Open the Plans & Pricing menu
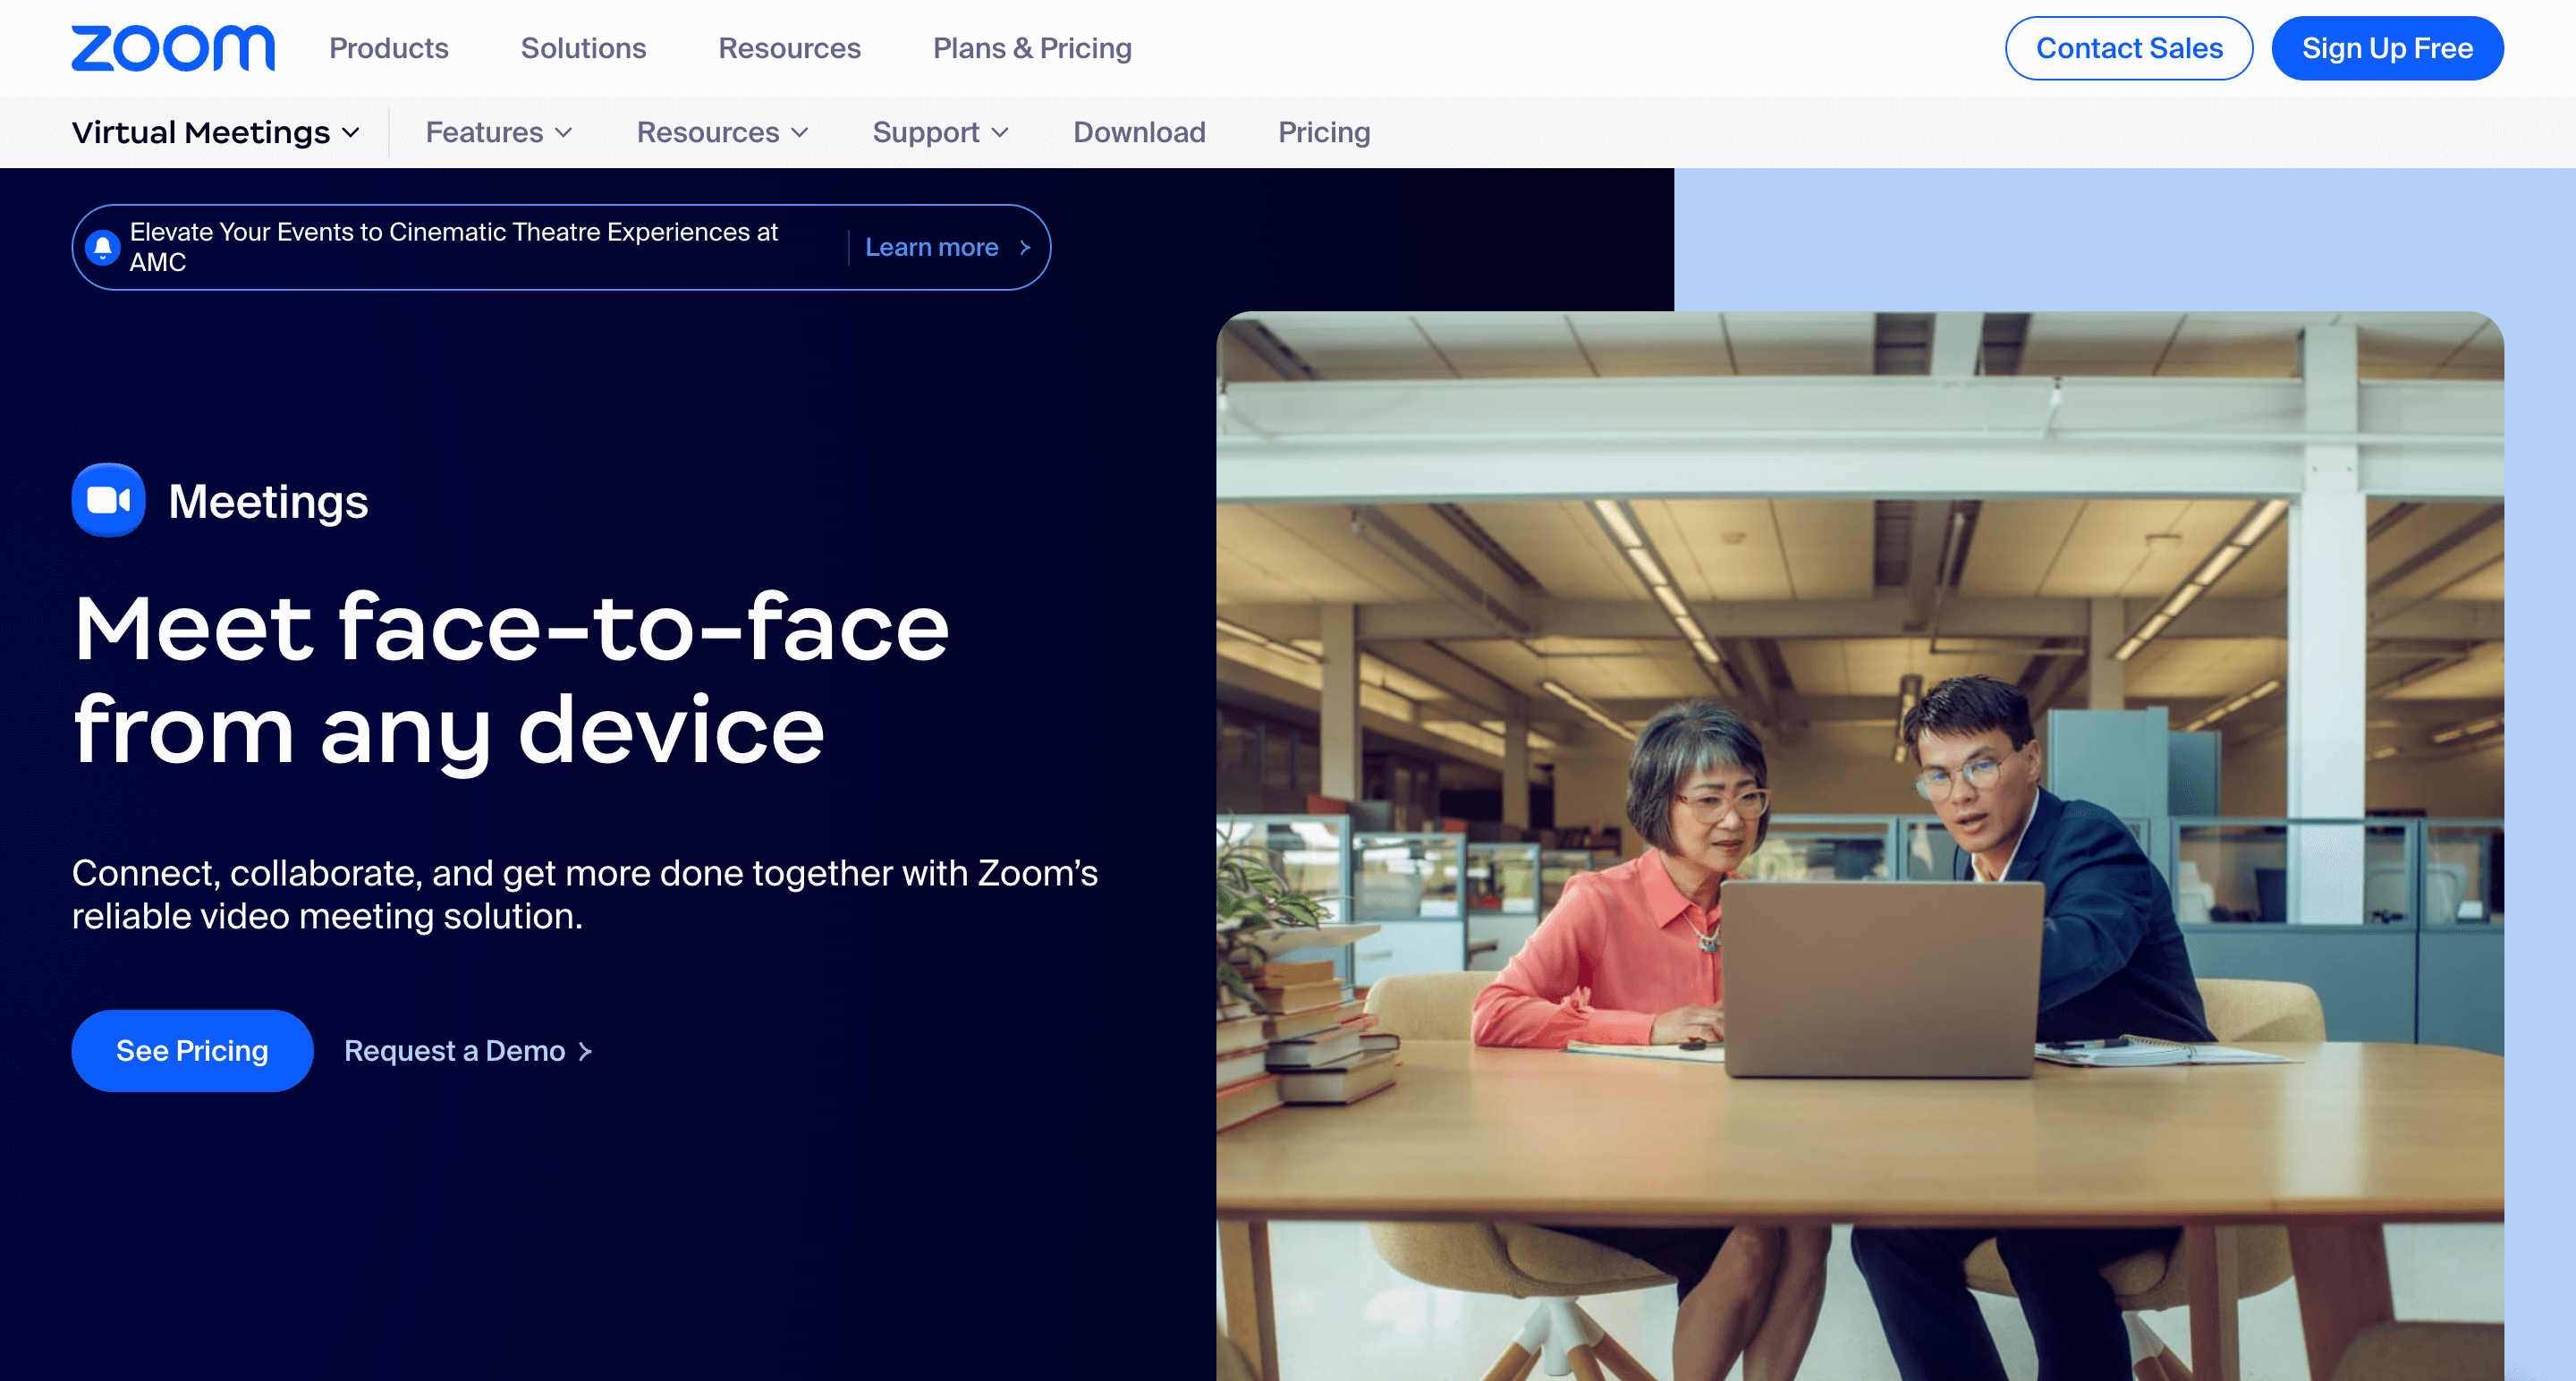Screen dimensions: 2576x1381 coord(1032,47)
